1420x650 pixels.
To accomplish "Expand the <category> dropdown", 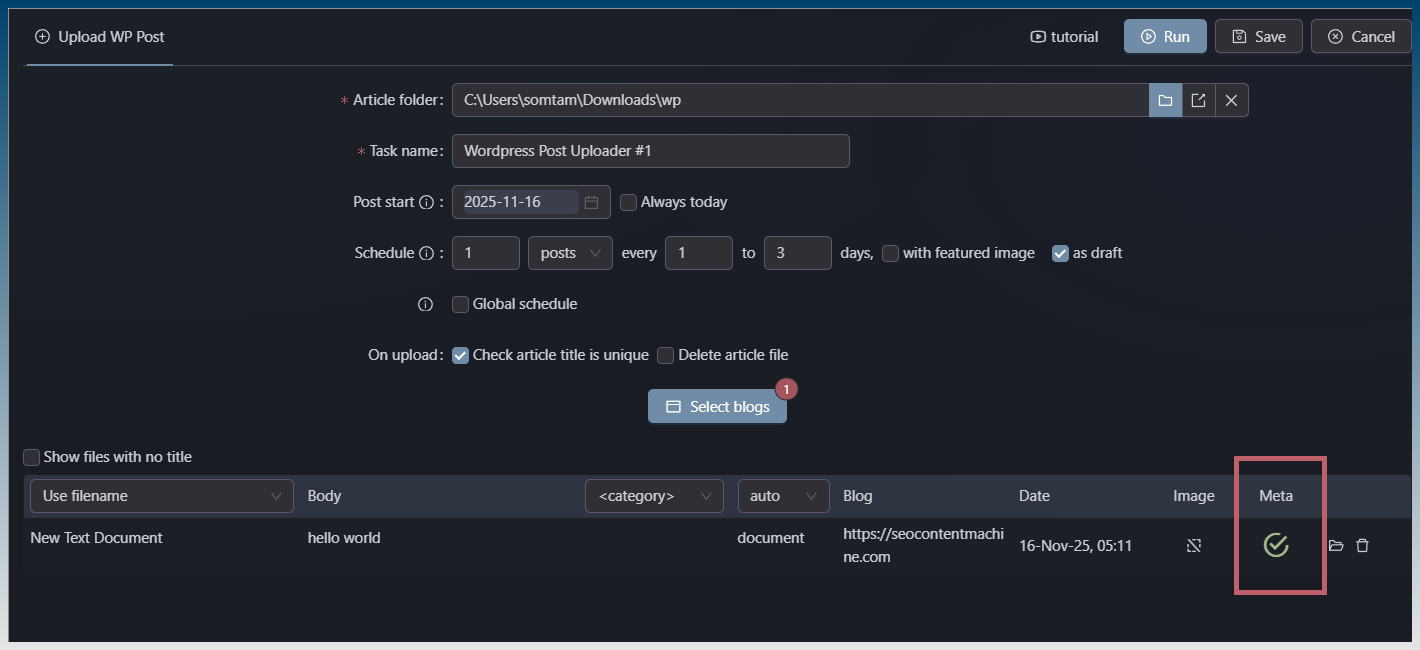I will pos(654,496).
